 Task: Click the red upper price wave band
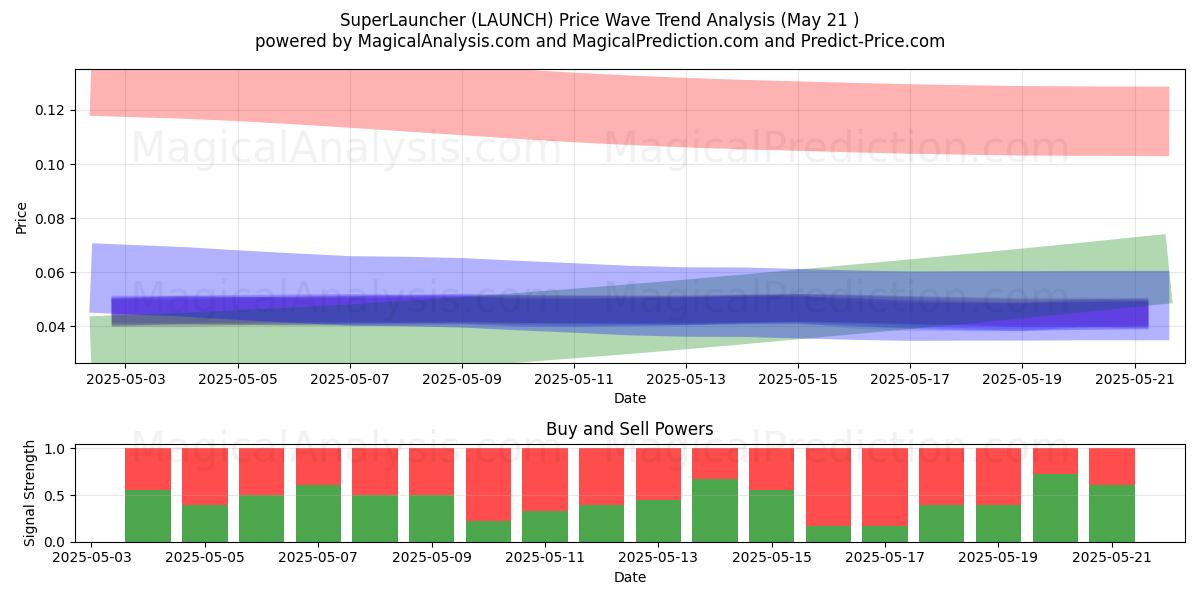pos(630,115)
